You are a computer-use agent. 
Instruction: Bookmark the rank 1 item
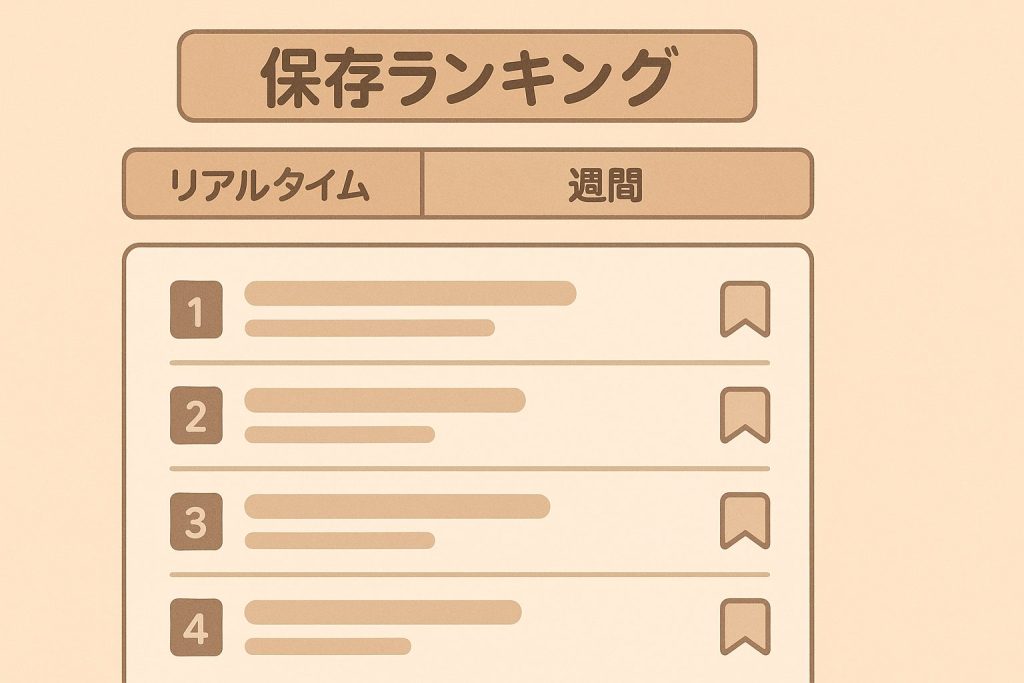coord(745,308)
